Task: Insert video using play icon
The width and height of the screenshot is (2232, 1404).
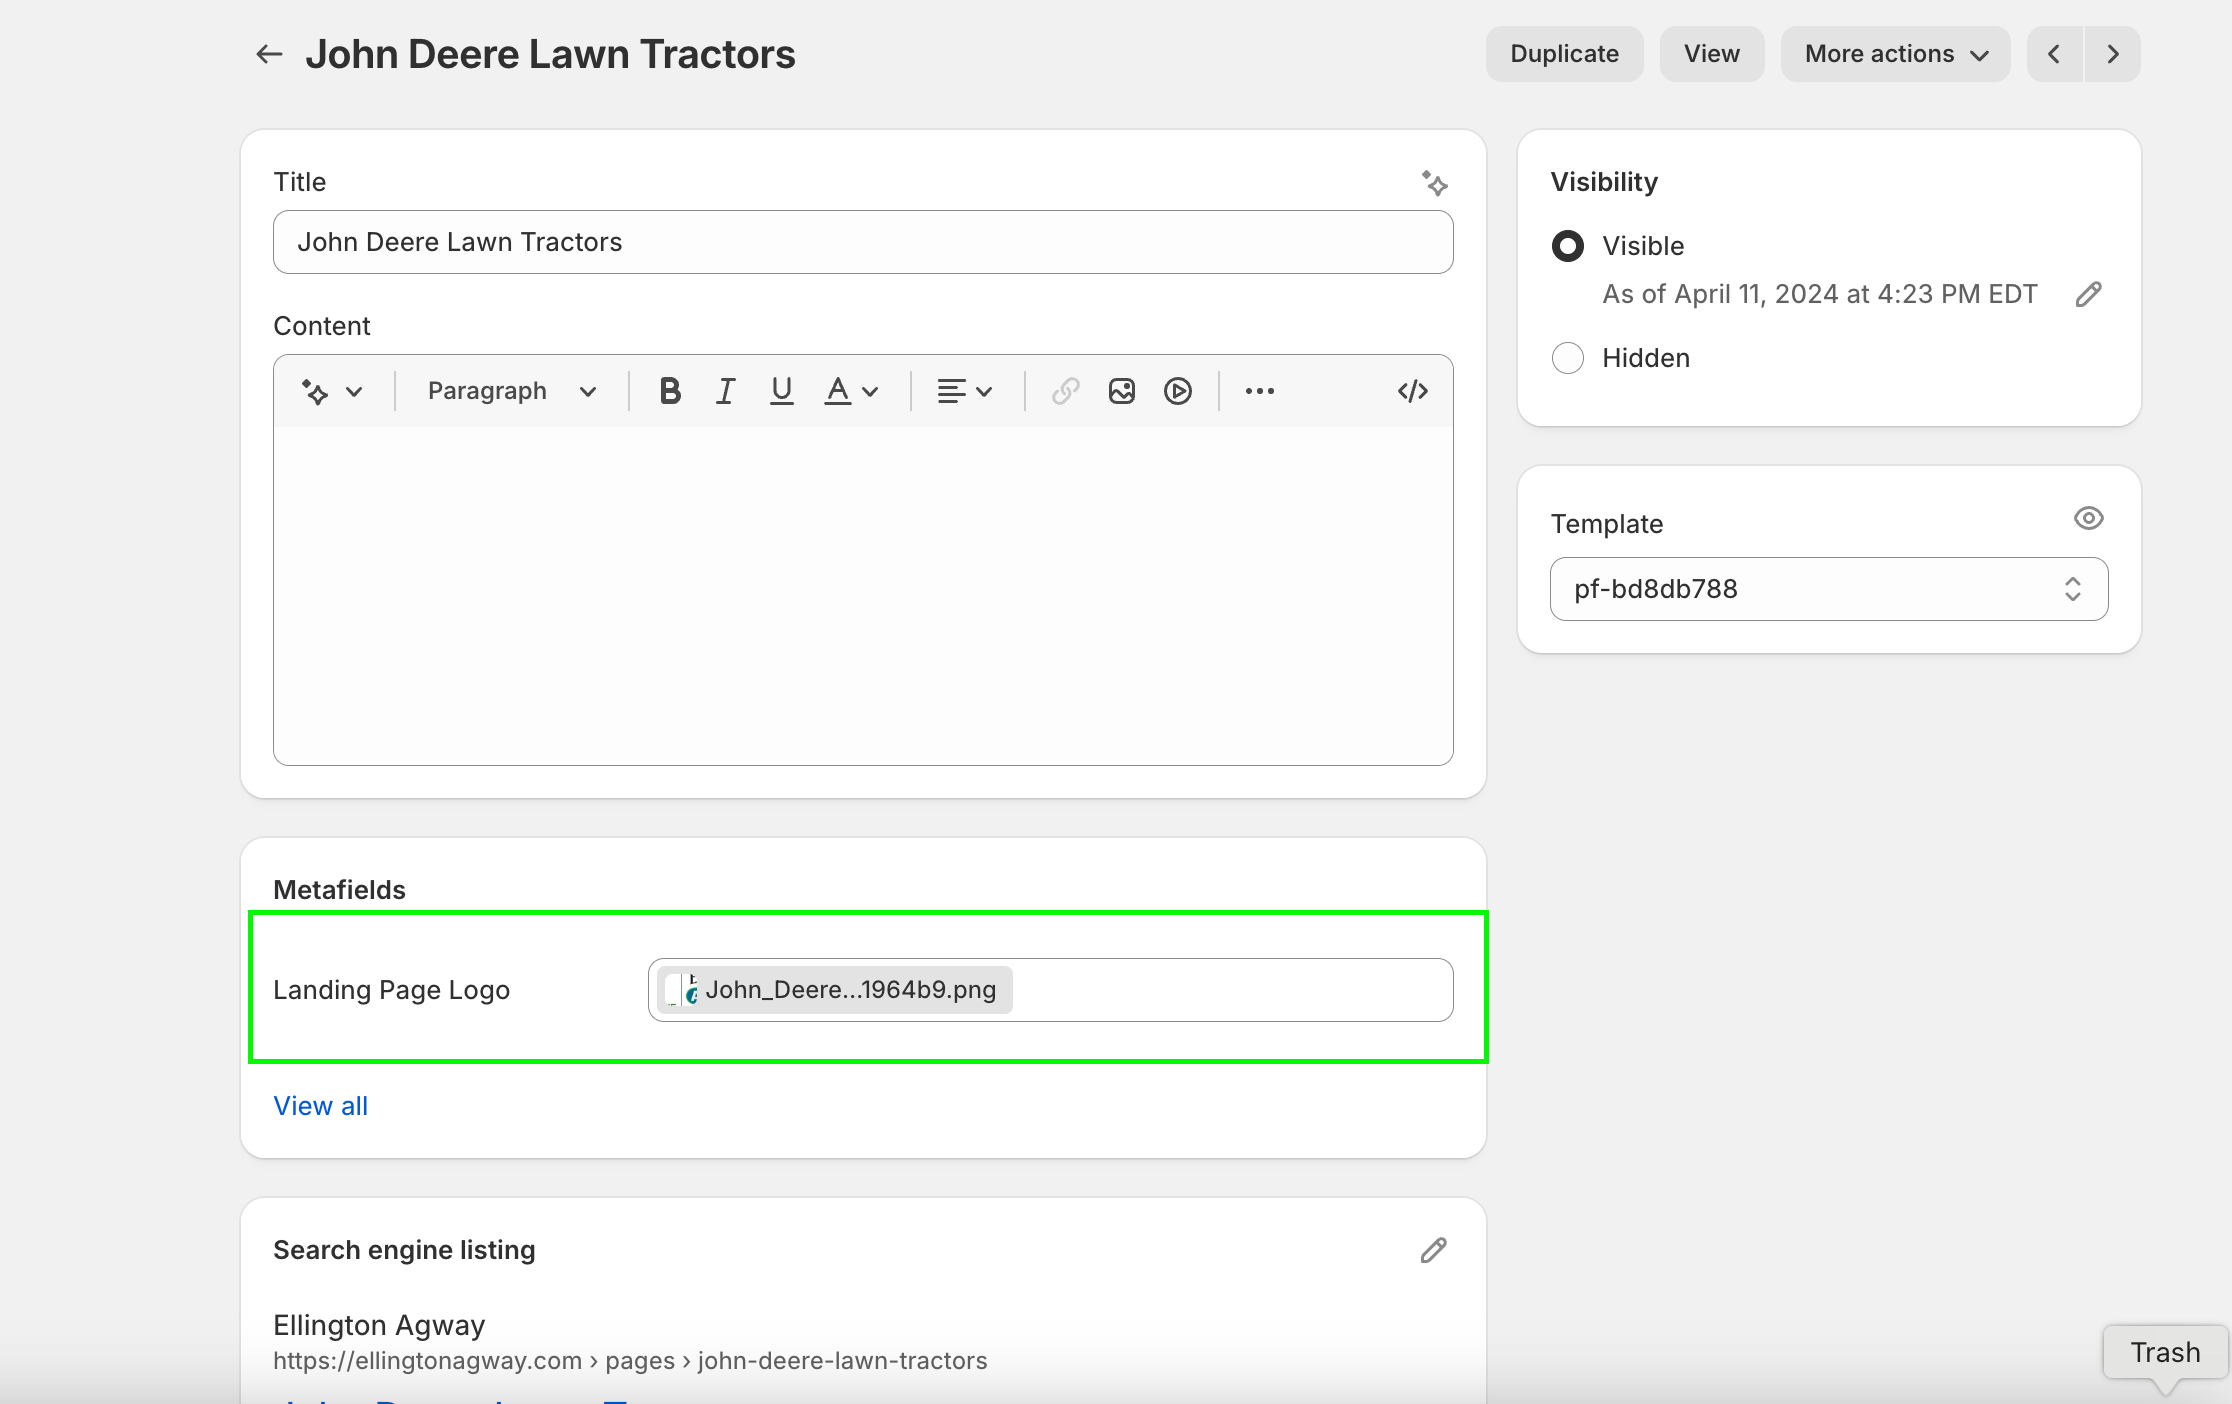Action: (x=1178, y=391)
